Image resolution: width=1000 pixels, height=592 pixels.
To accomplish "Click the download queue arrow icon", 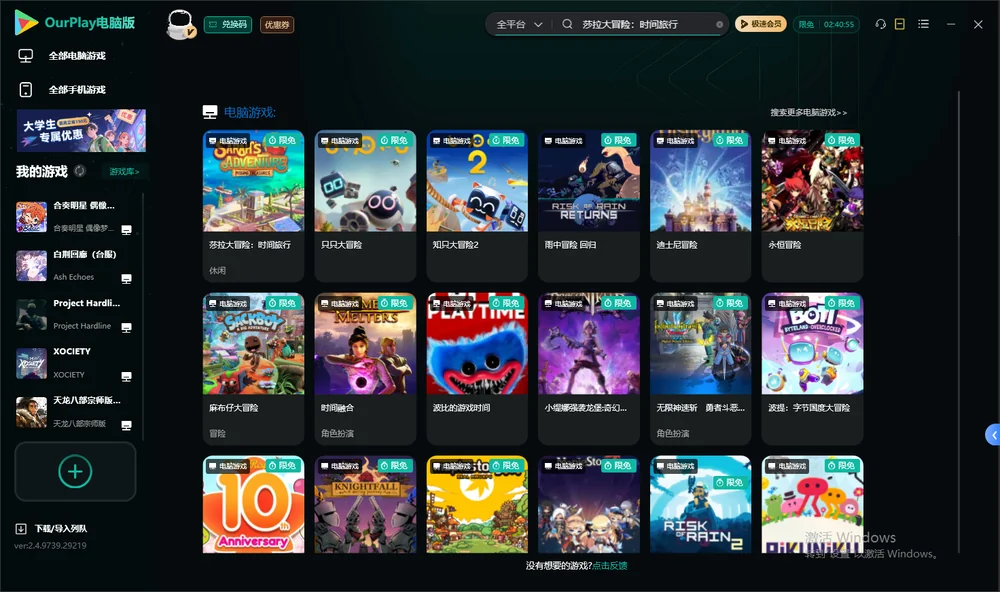I will [x=21, y=529].
